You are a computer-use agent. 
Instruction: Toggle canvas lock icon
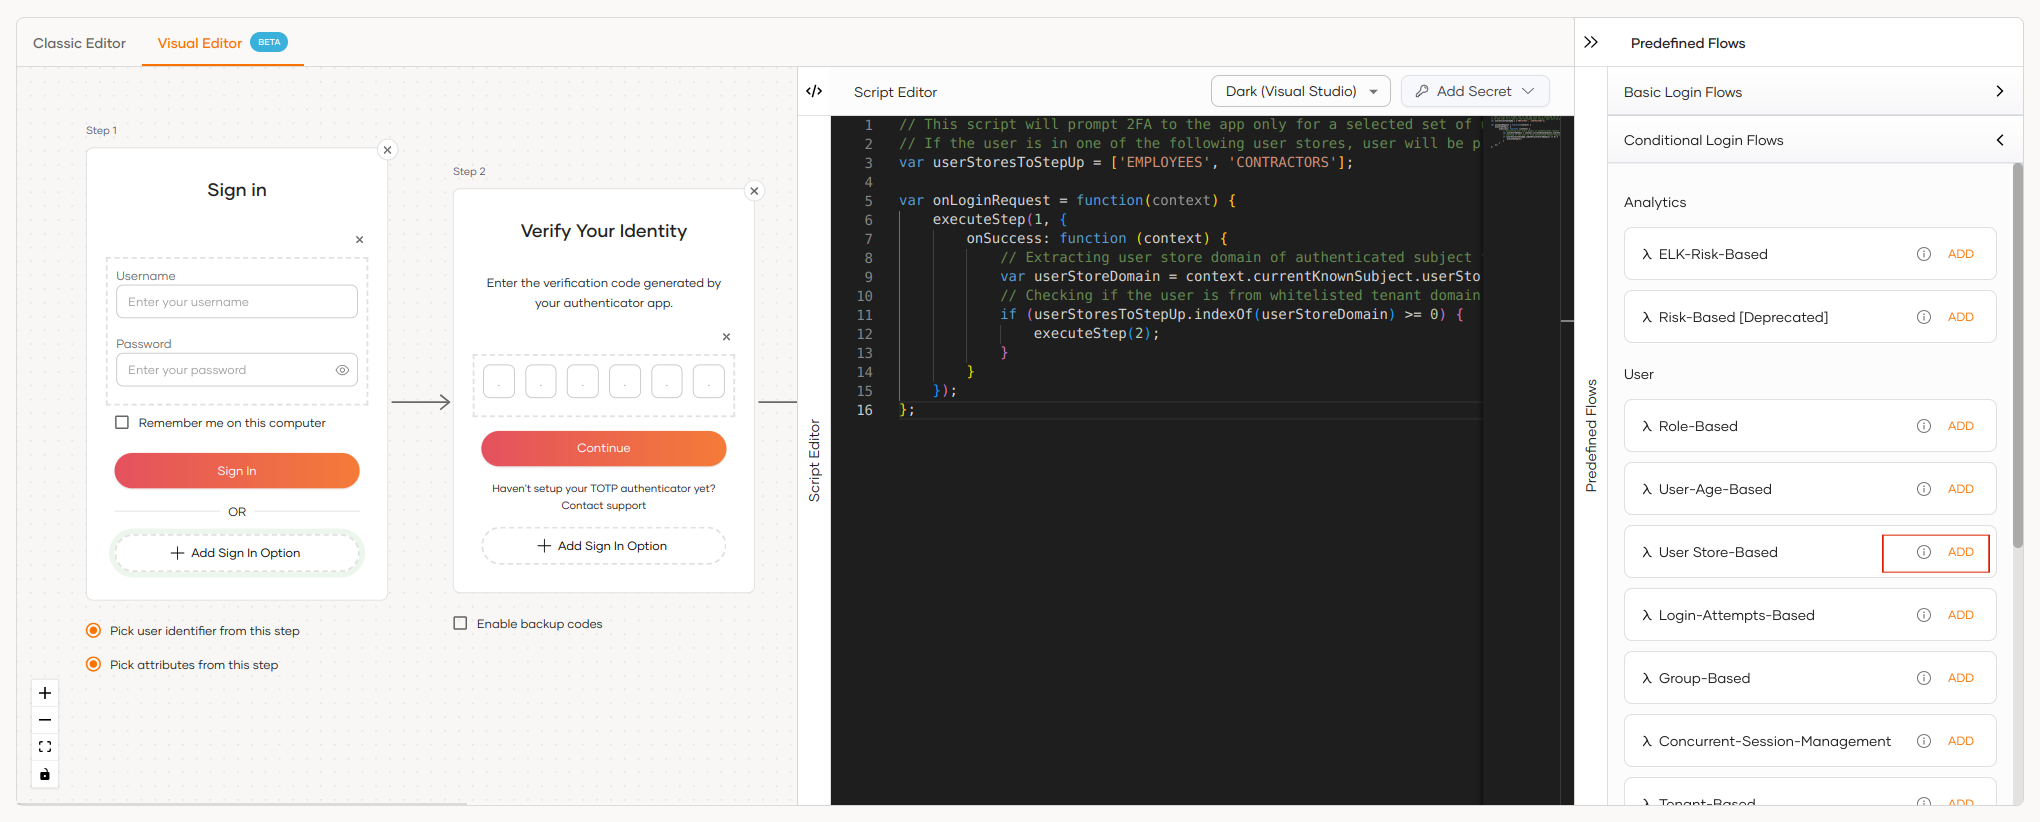(x=45, y=774)
